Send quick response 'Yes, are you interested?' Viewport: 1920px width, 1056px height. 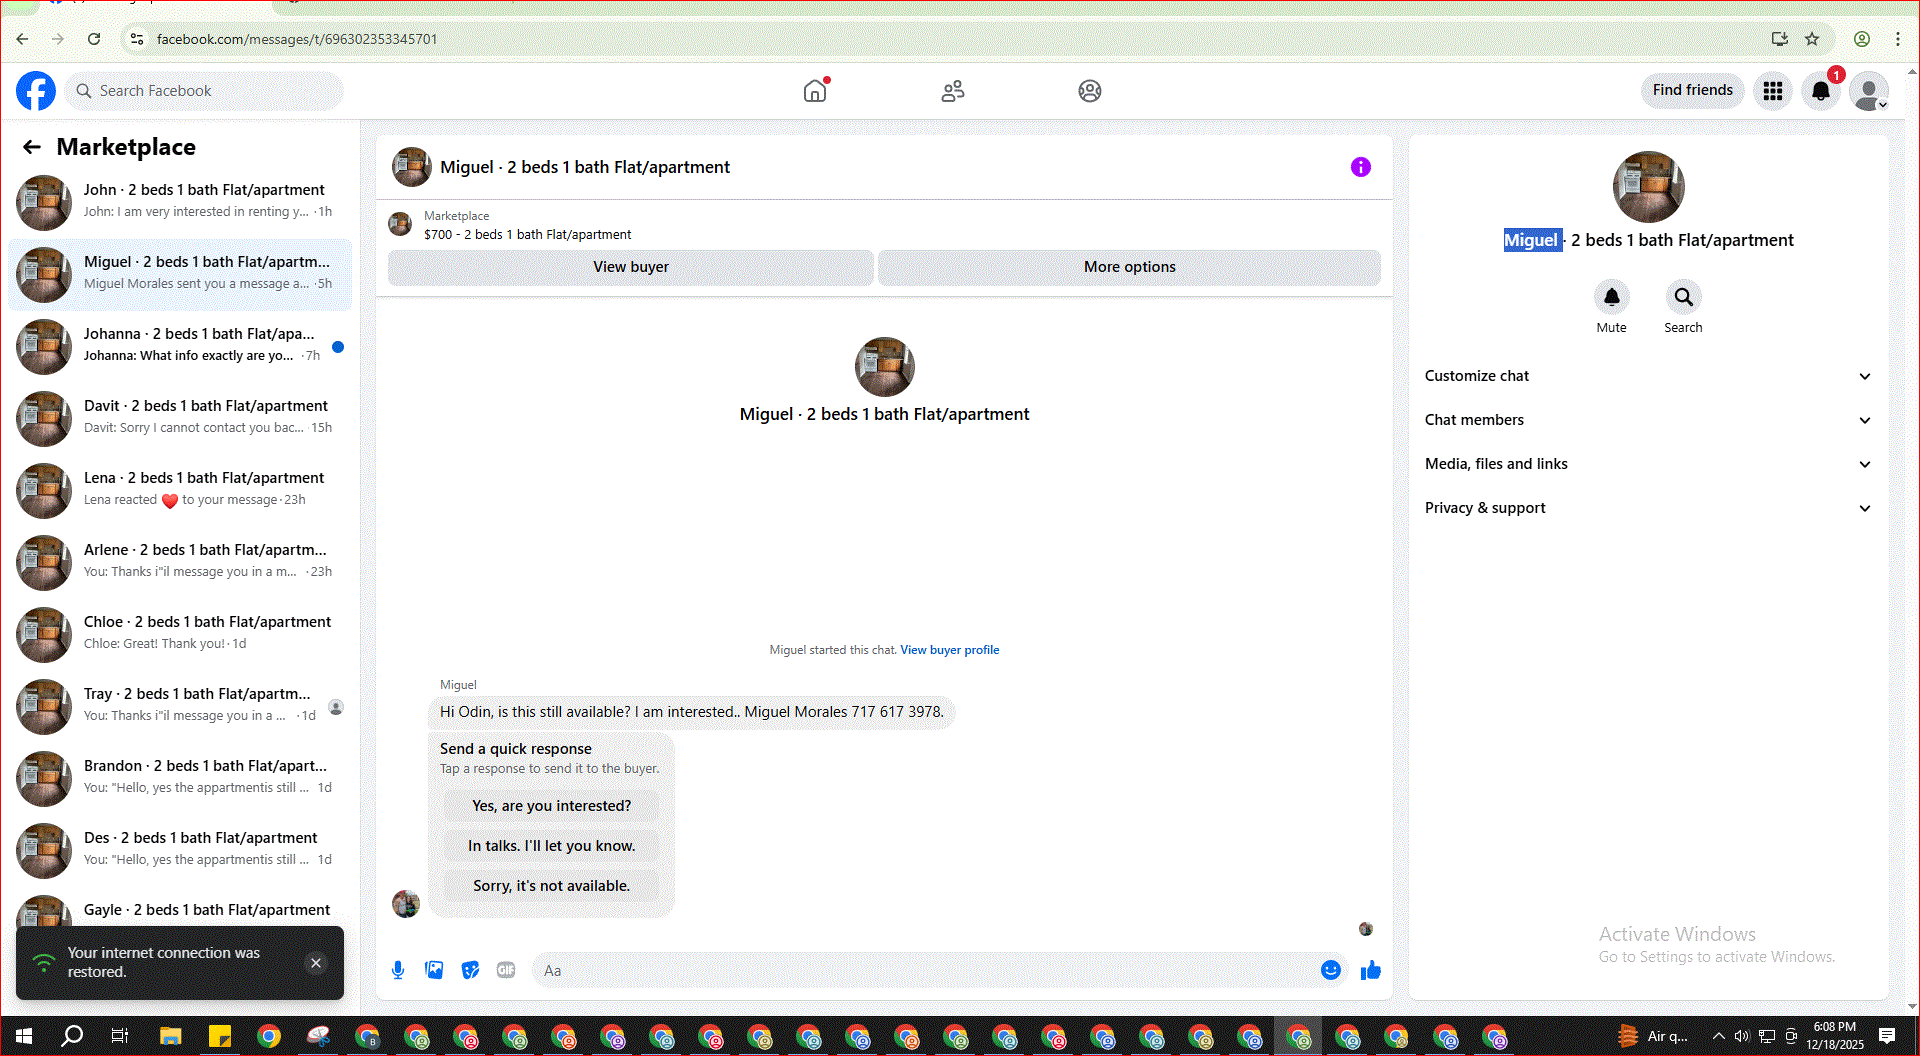552,806
